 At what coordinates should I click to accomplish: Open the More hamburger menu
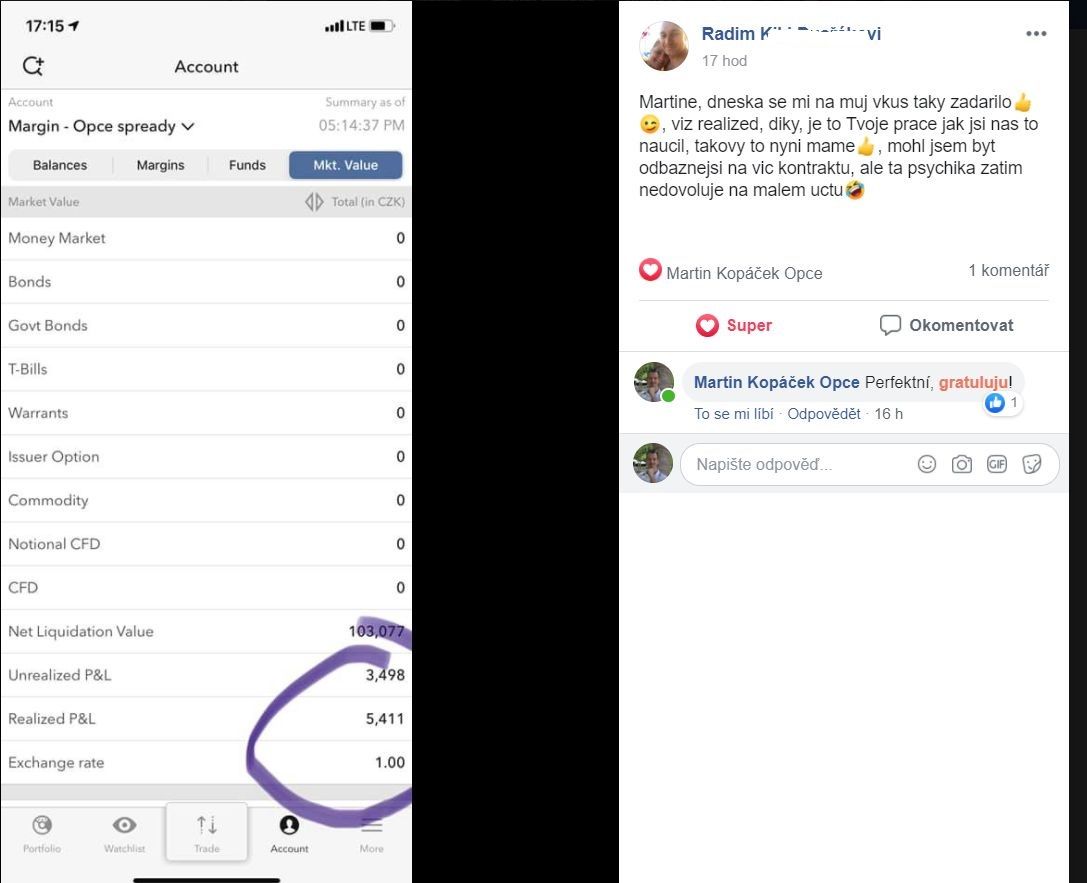372,825
